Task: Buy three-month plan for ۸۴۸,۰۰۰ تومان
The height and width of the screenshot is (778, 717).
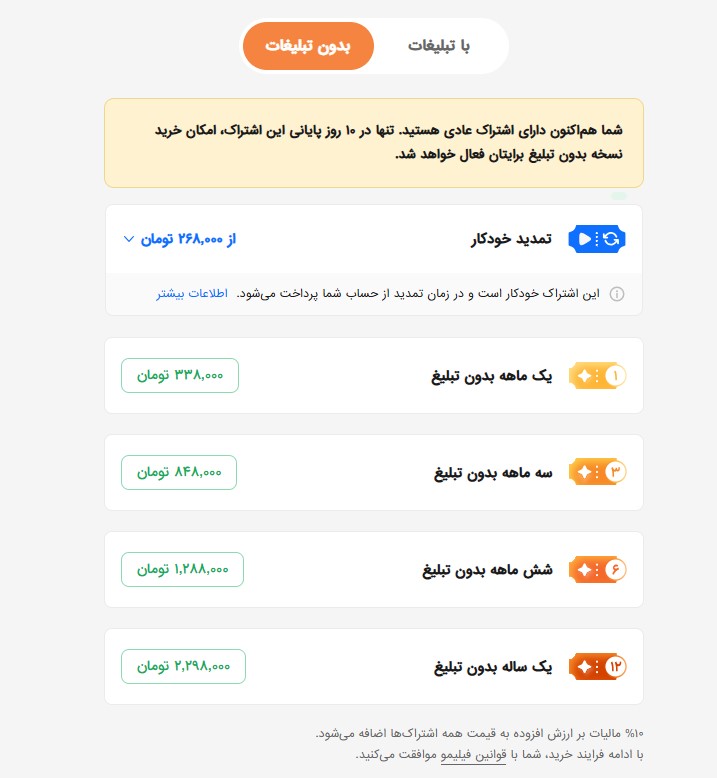Action: coord(179,472)
